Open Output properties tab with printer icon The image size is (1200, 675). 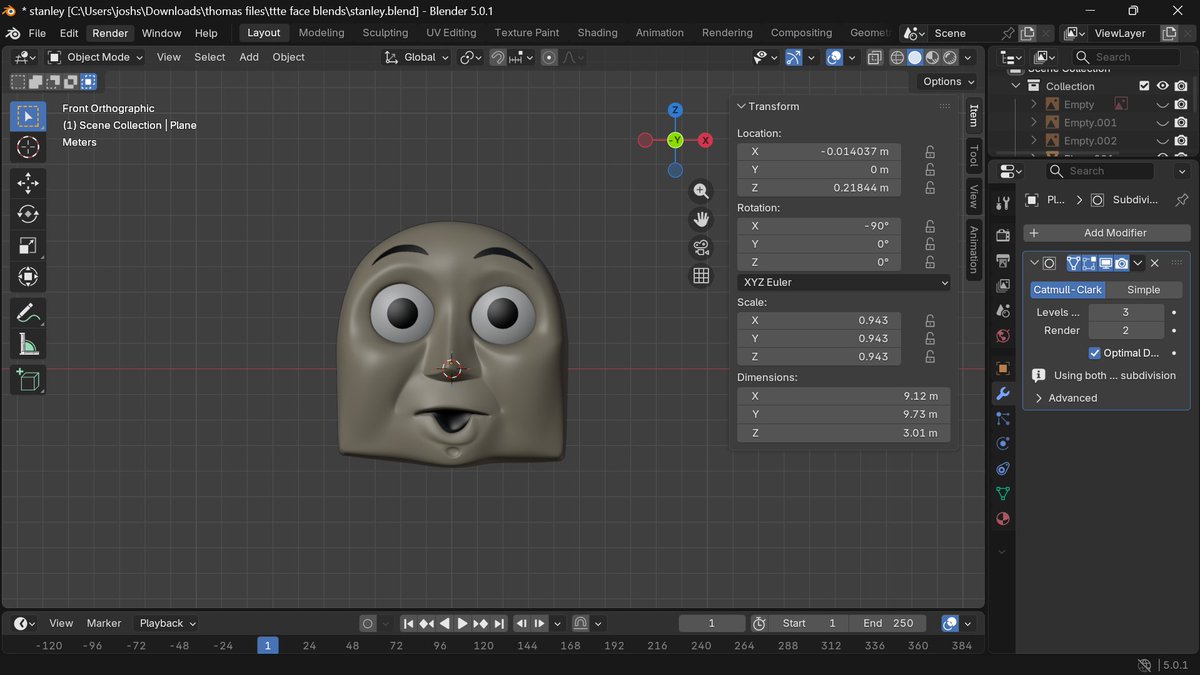coord(1003,261)
